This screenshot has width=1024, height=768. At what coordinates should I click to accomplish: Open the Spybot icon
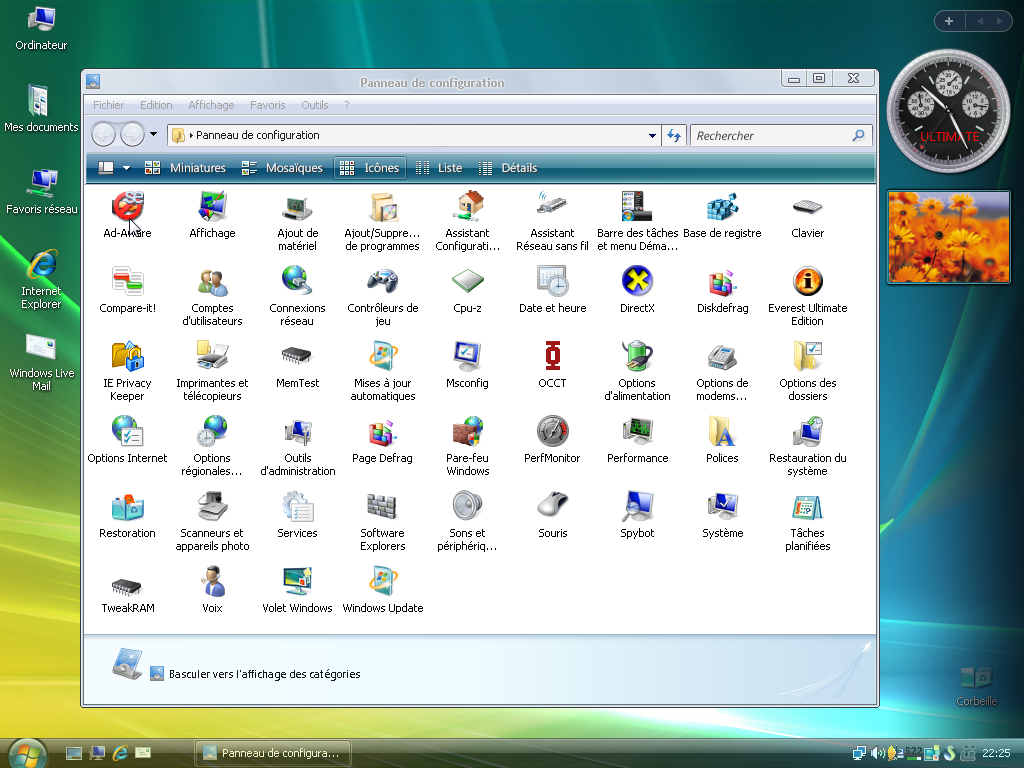637,507
